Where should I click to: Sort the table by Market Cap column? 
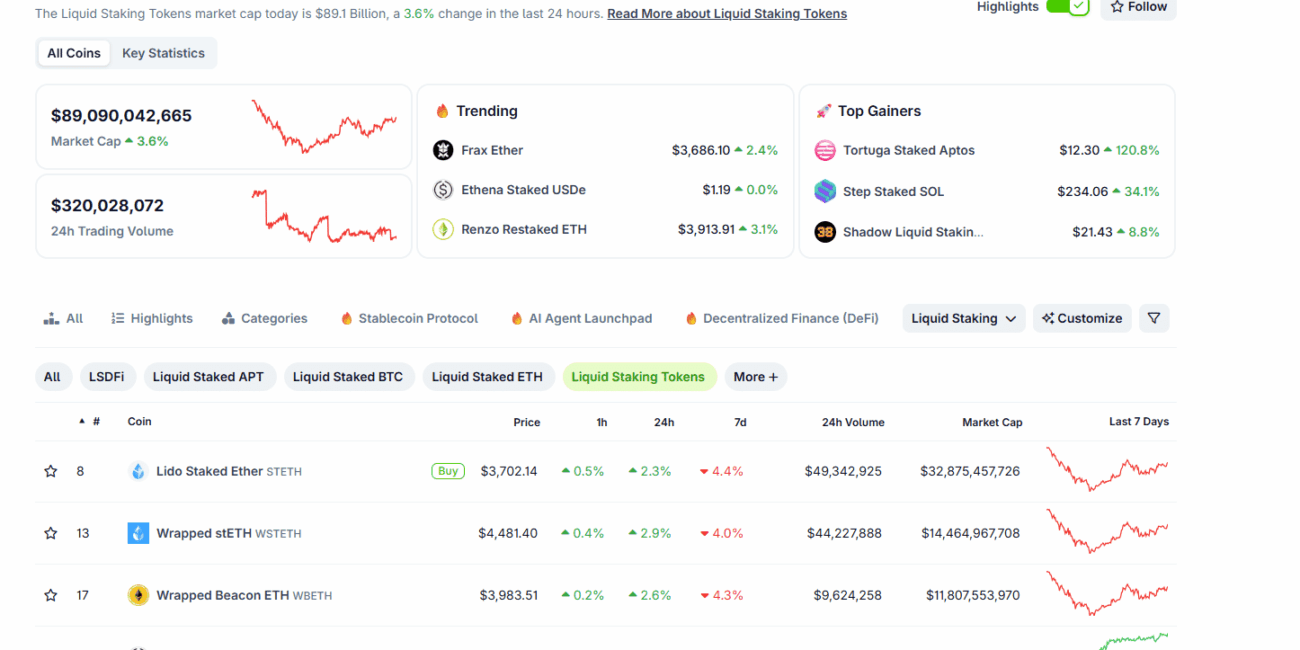992,422
